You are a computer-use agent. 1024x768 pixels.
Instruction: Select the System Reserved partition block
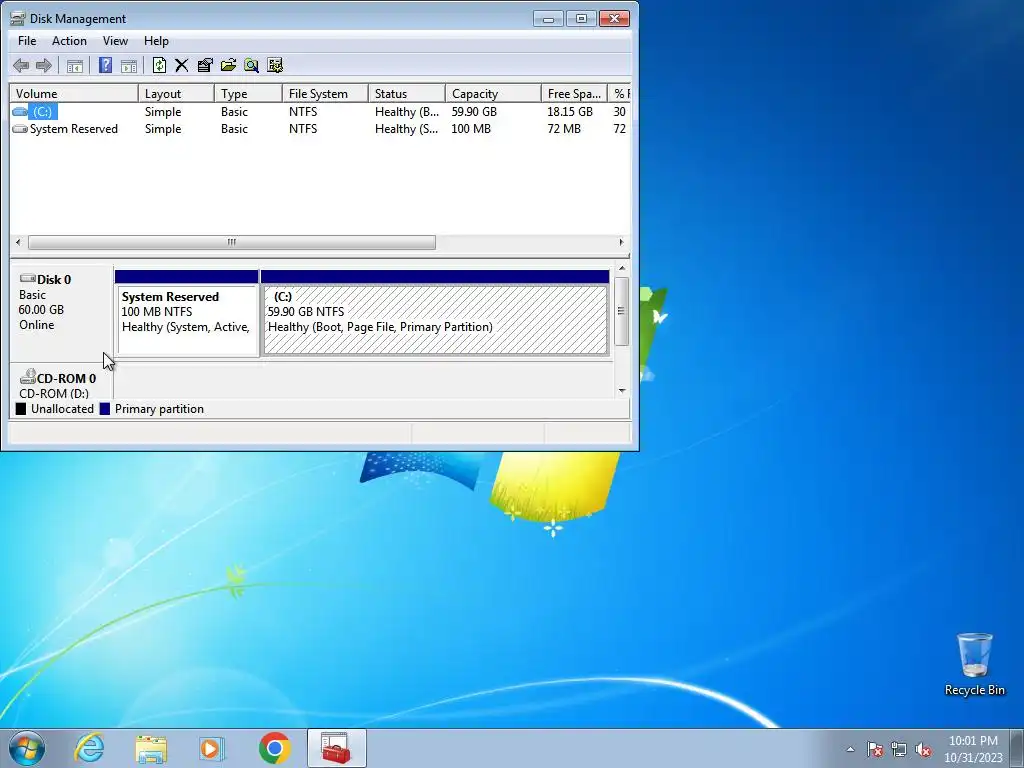pos(187,313)
